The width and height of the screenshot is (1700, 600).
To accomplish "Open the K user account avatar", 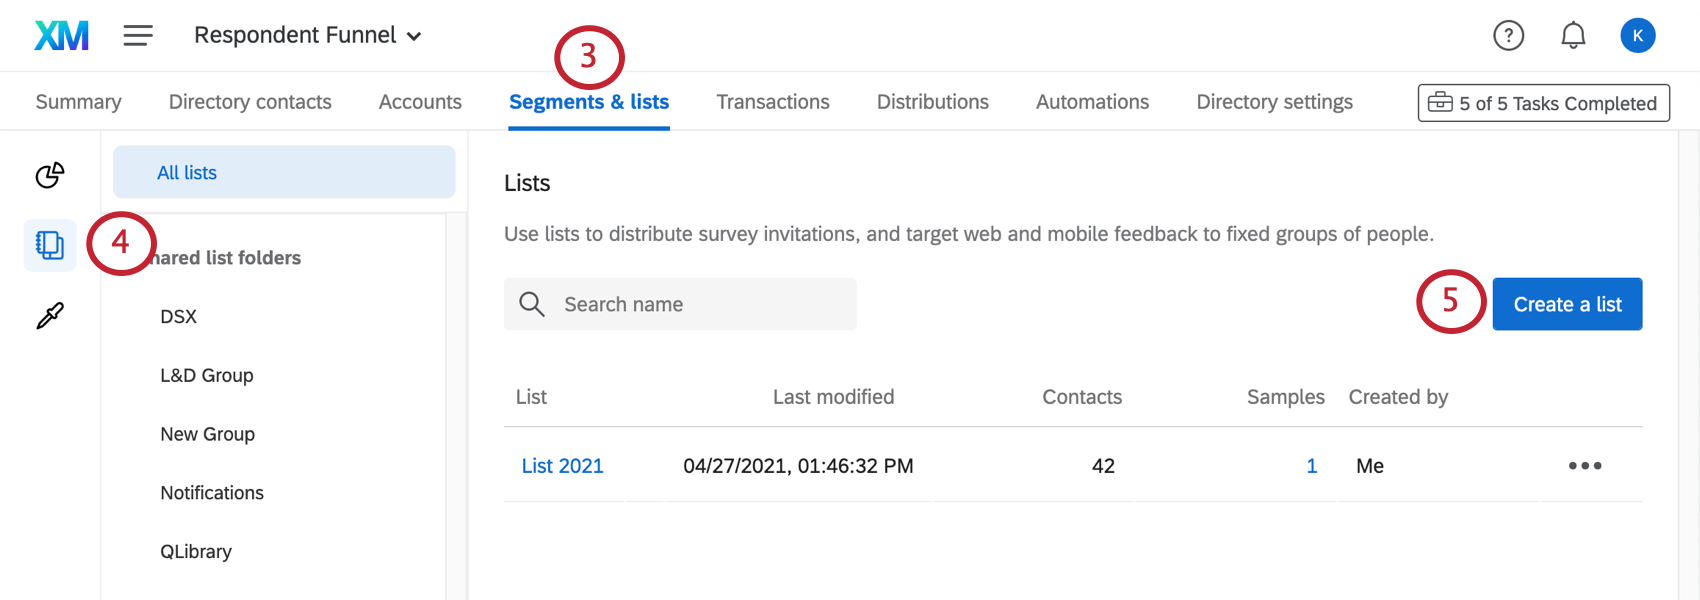I will click(x=1637, y=36).
